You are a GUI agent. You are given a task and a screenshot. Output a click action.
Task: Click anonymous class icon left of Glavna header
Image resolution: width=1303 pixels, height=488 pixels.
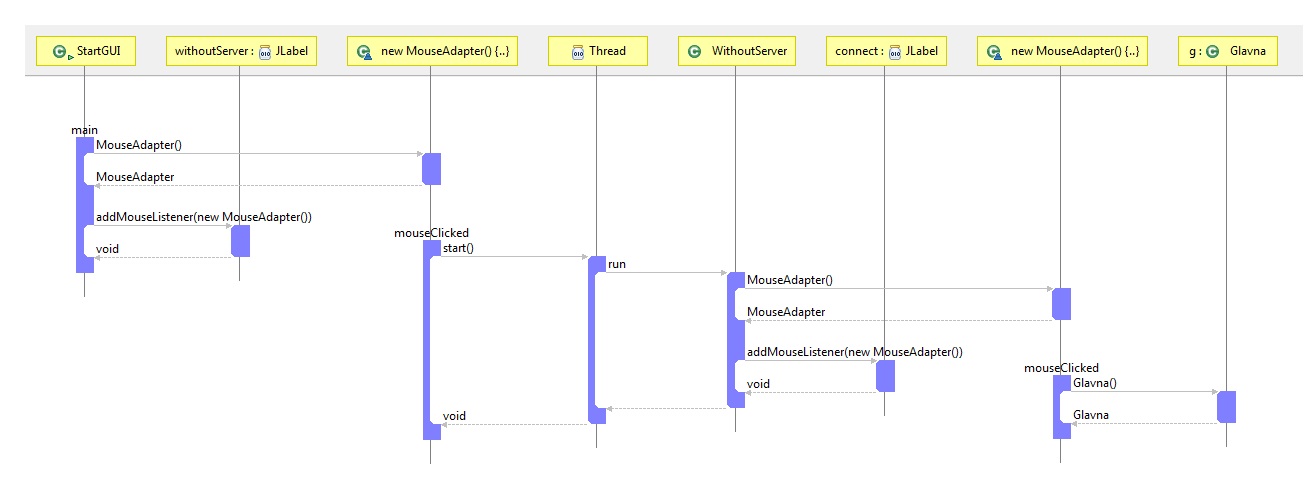pos(995,52)
